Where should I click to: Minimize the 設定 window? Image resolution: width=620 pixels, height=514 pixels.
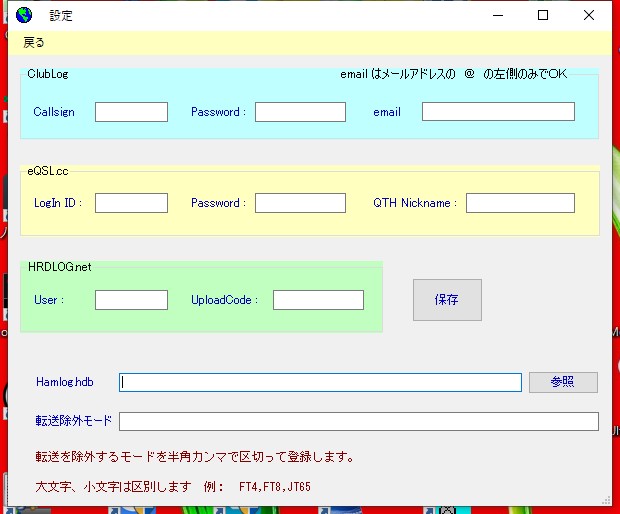click(x=498, y=15)
